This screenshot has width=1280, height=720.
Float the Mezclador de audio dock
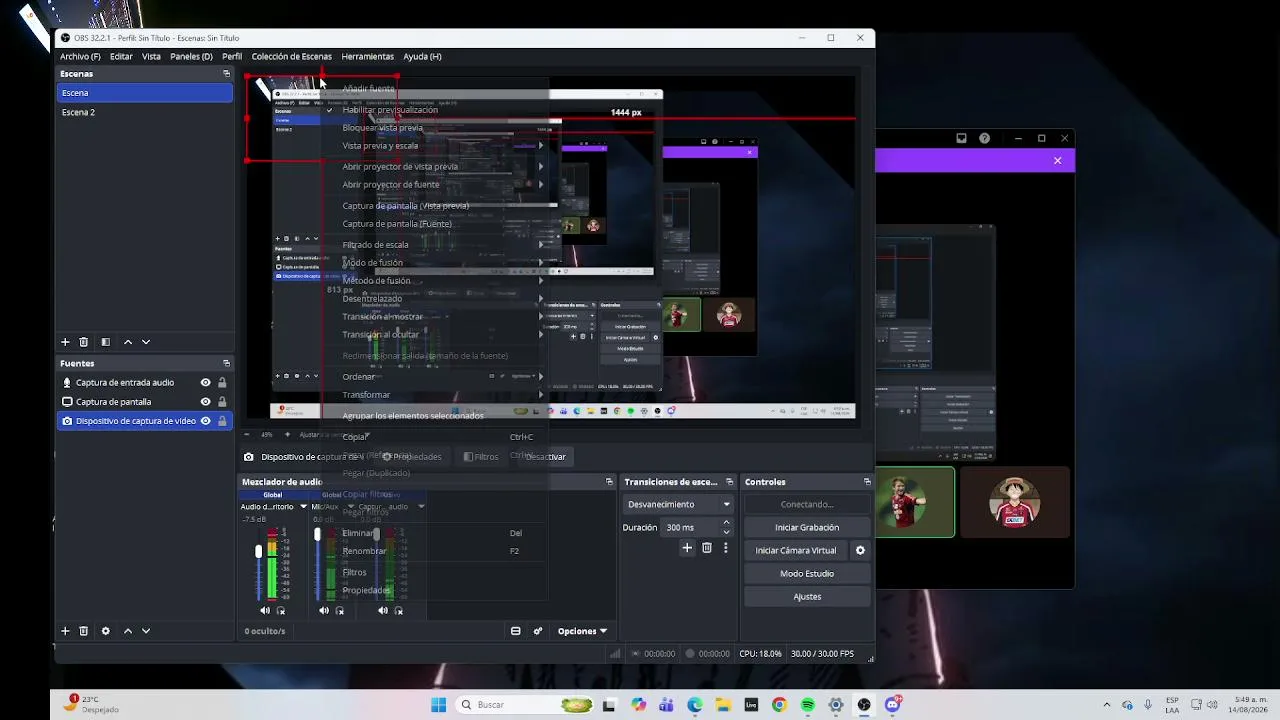coord(609,482)
